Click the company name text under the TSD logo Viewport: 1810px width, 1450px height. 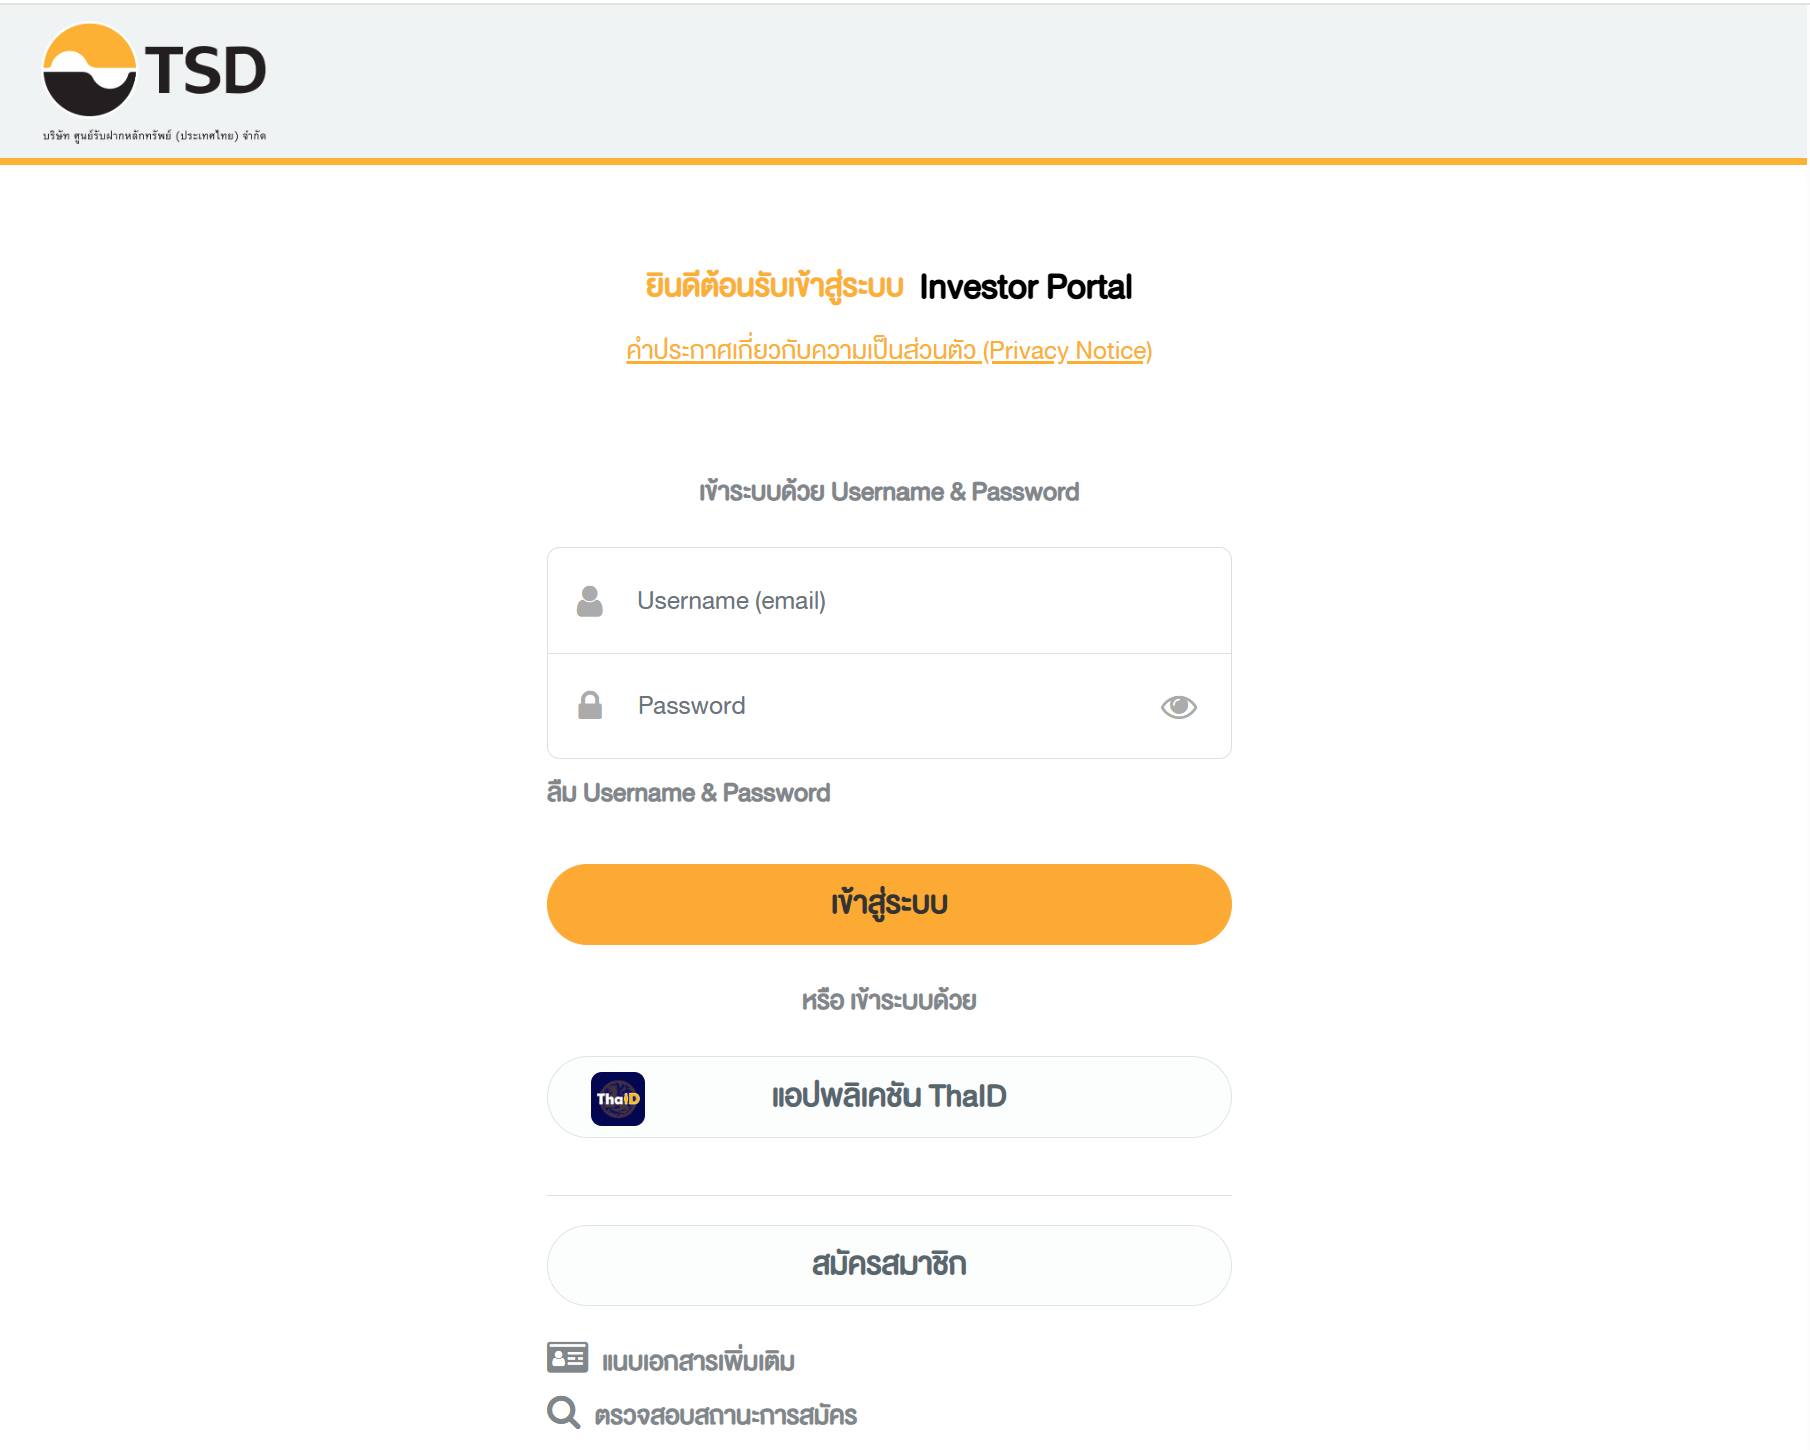coord(154,136)
